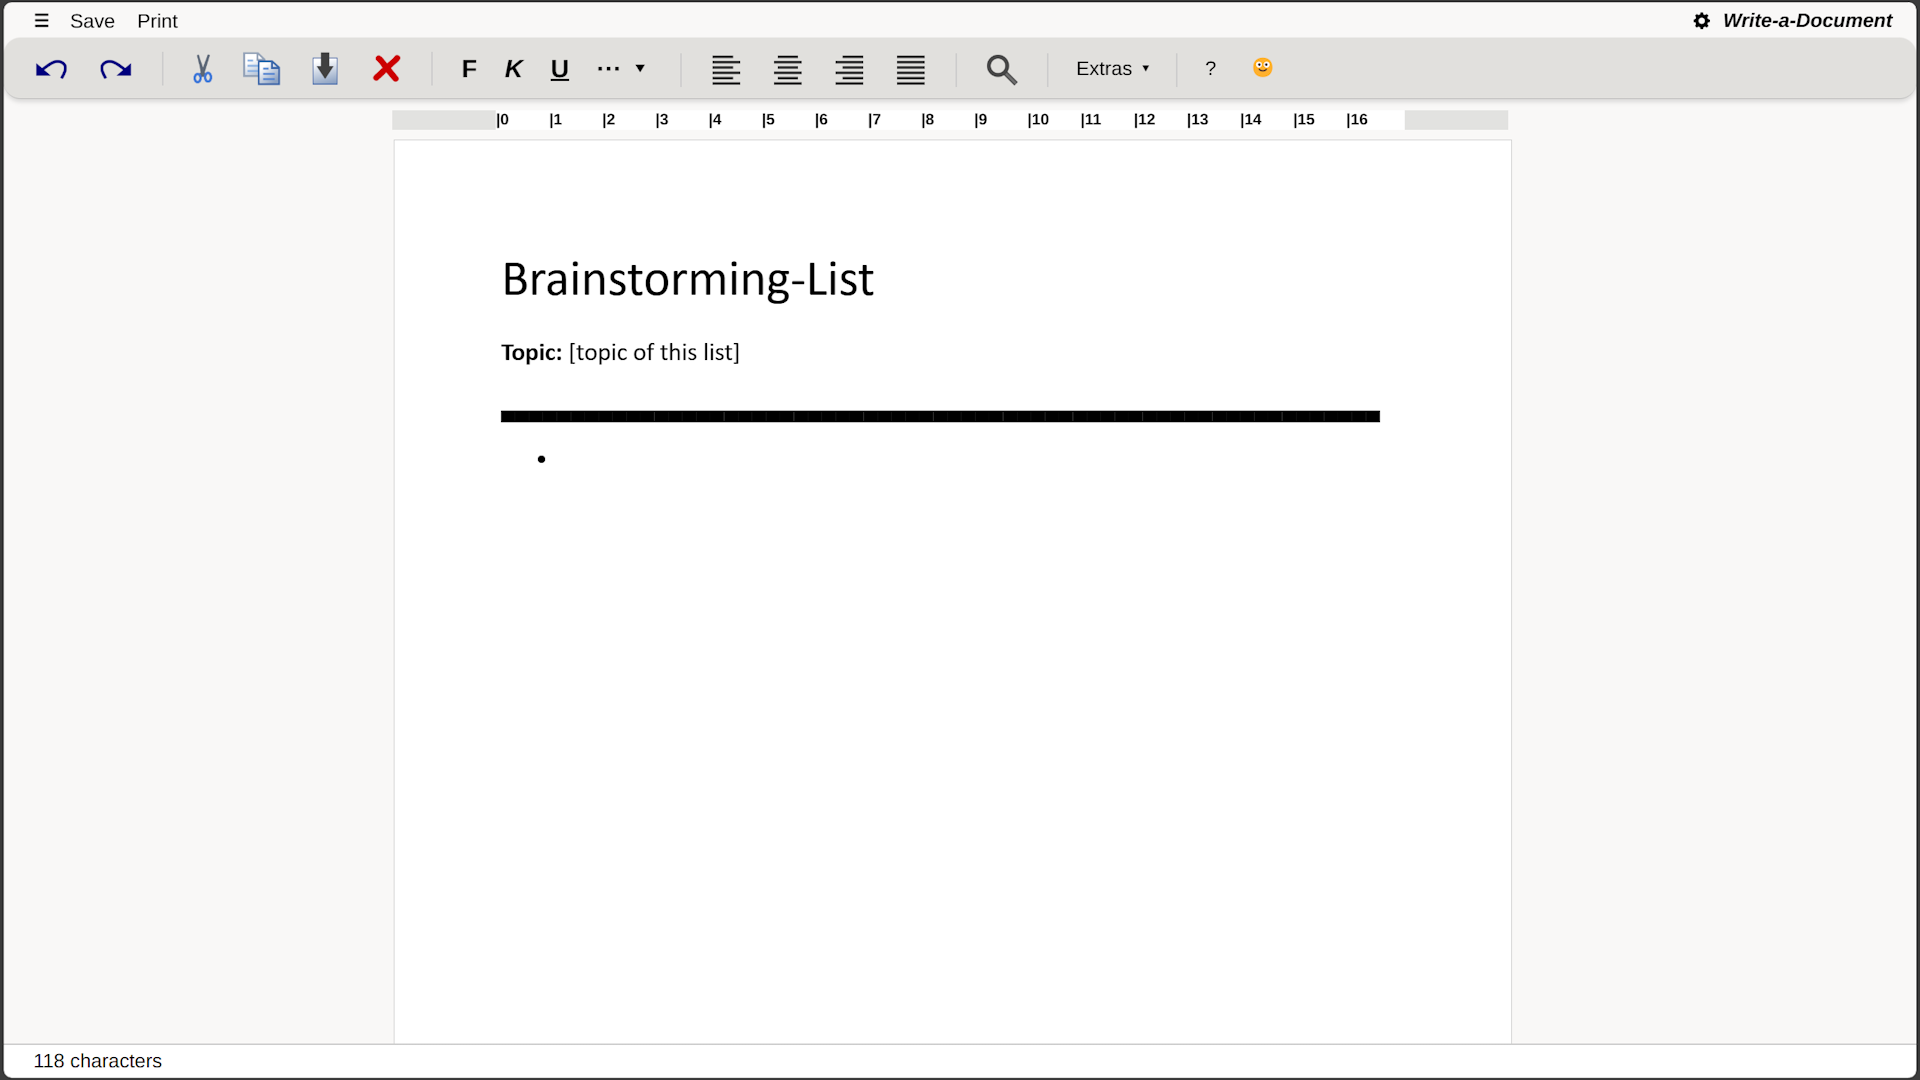
Task: Apply justified text alignment
Action: (x=909, y=69)
